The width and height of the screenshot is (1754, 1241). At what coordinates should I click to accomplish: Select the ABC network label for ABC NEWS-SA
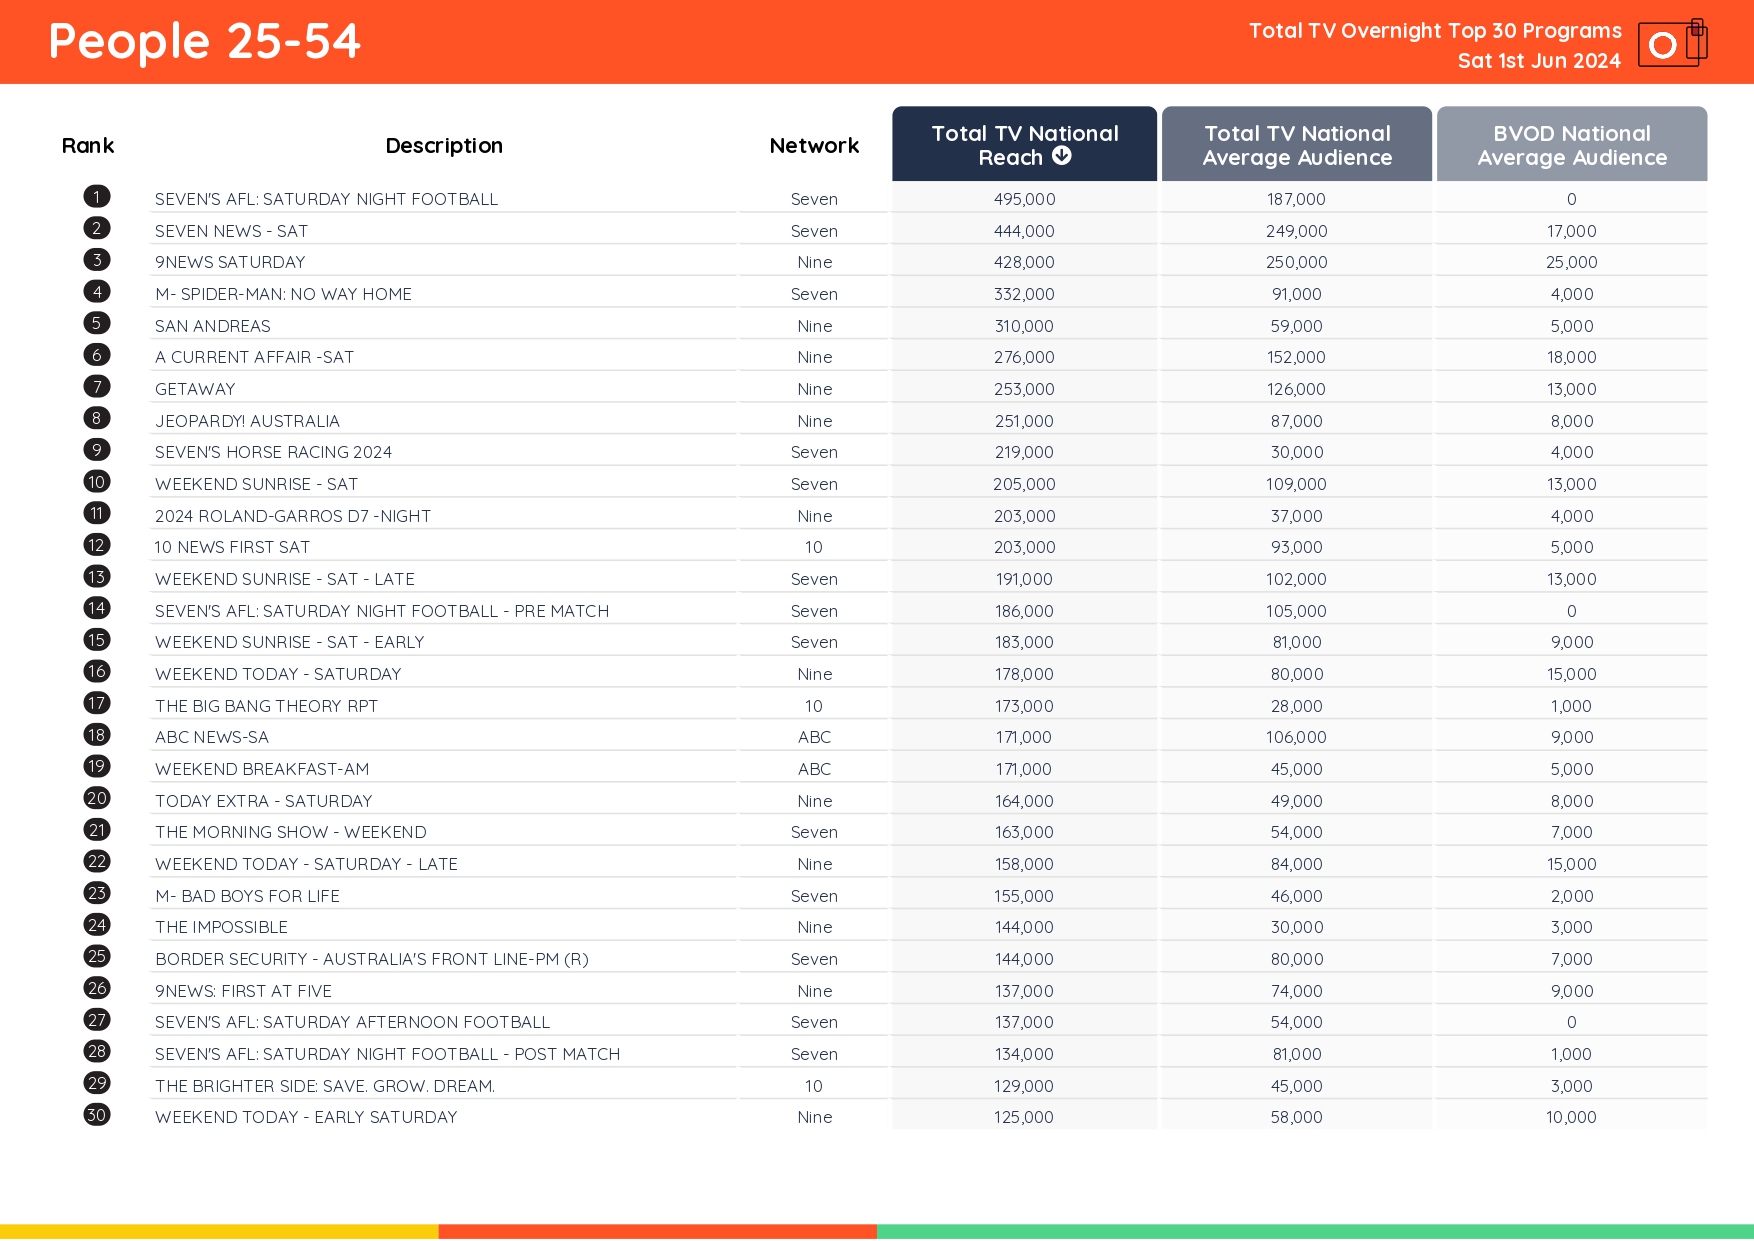coord(813,736)
